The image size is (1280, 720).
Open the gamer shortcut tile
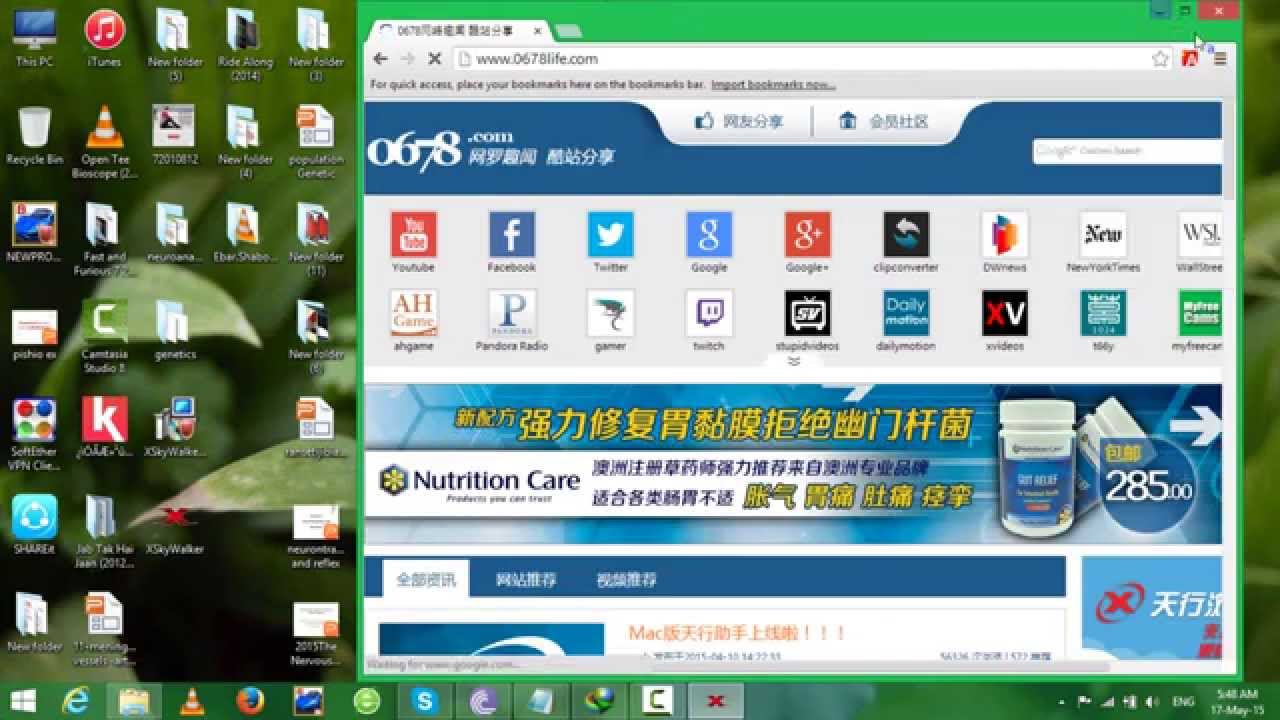pos(610,321)
